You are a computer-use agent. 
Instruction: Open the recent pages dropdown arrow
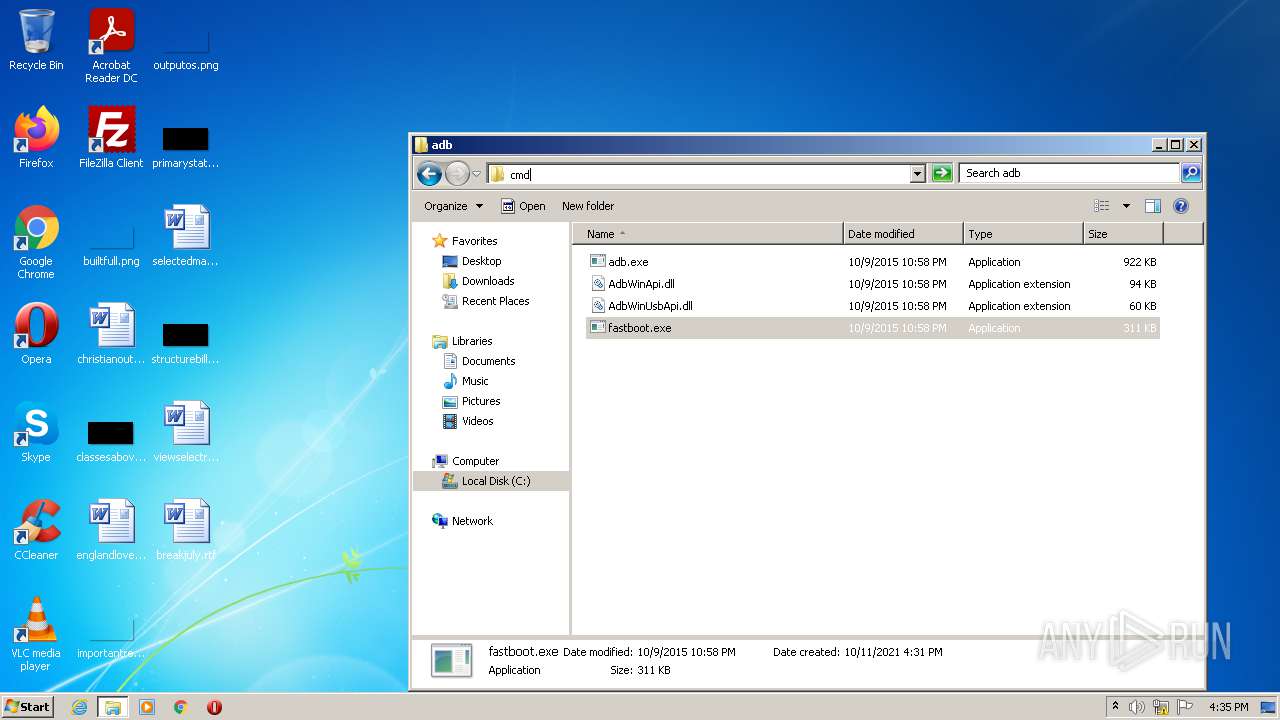pyautogui.click(x=477, y=174)
